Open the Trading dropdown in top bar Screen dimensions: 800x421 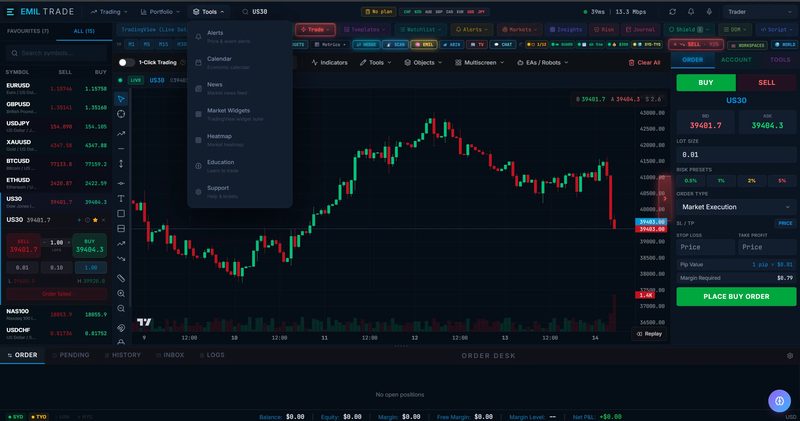tap(109, 12)
